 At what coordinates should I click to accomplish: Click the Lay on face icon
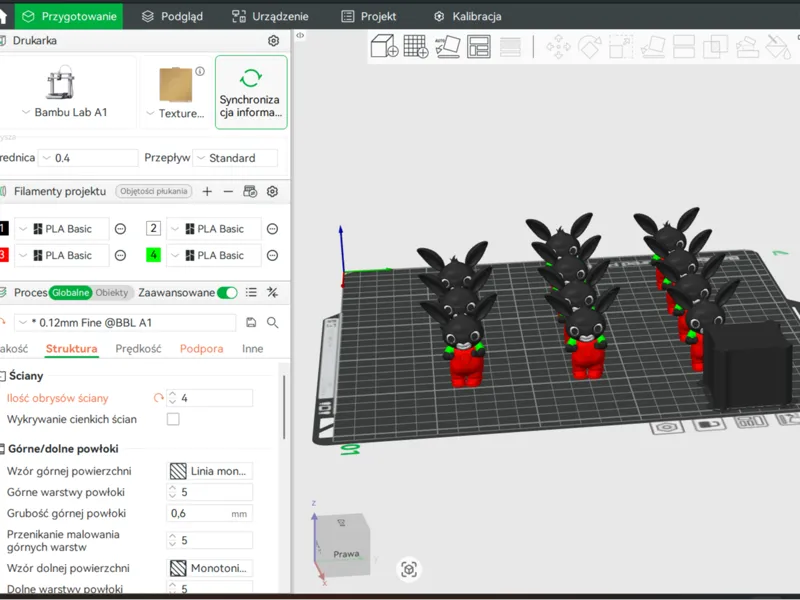point(653,47)
